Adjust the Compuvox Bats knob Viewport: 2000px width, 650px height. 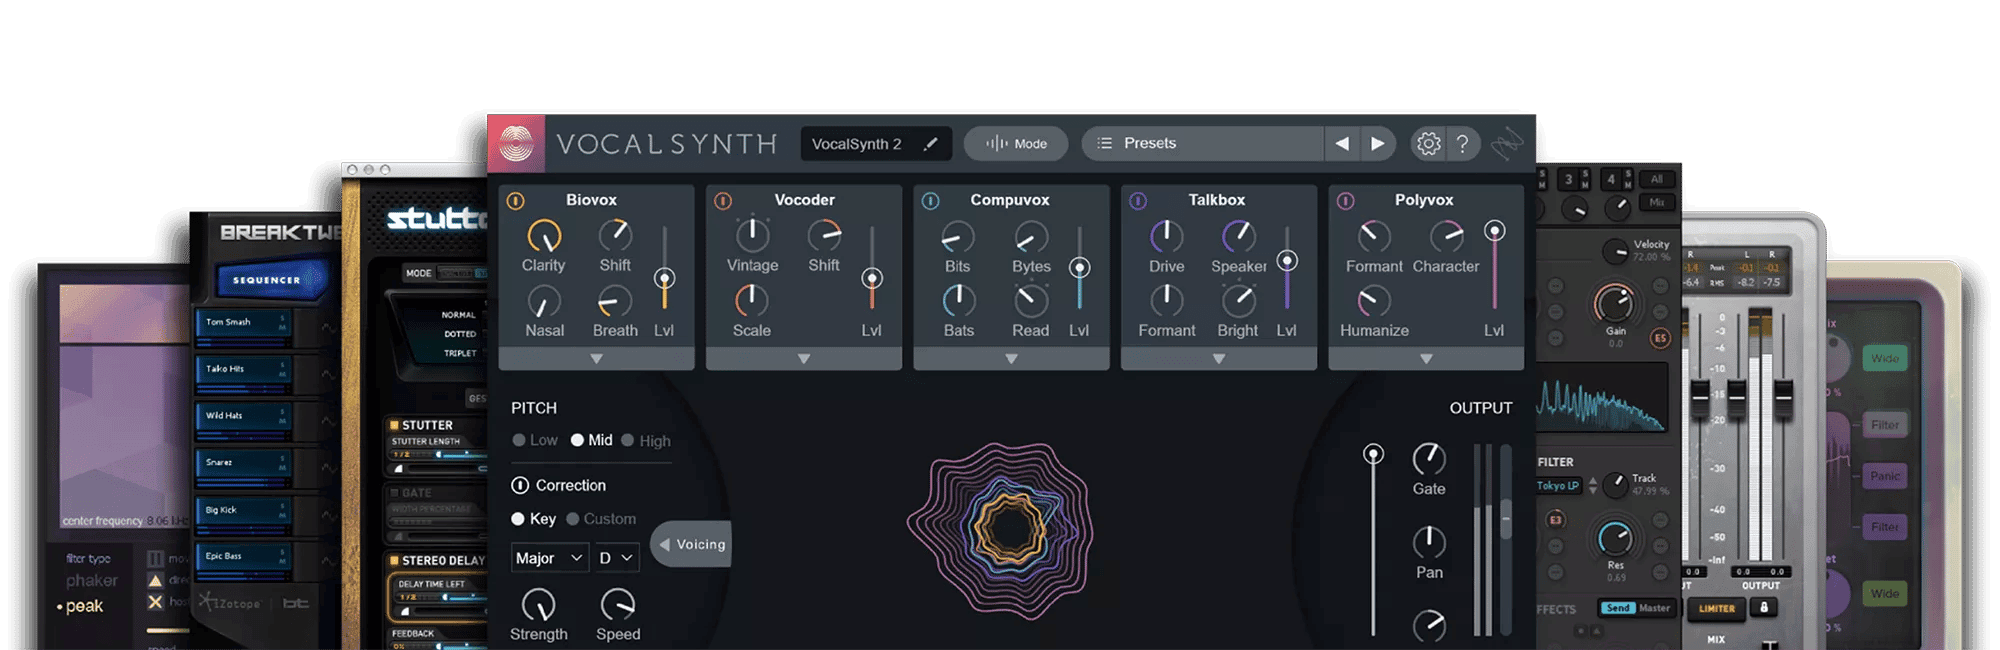click(958, 301)
